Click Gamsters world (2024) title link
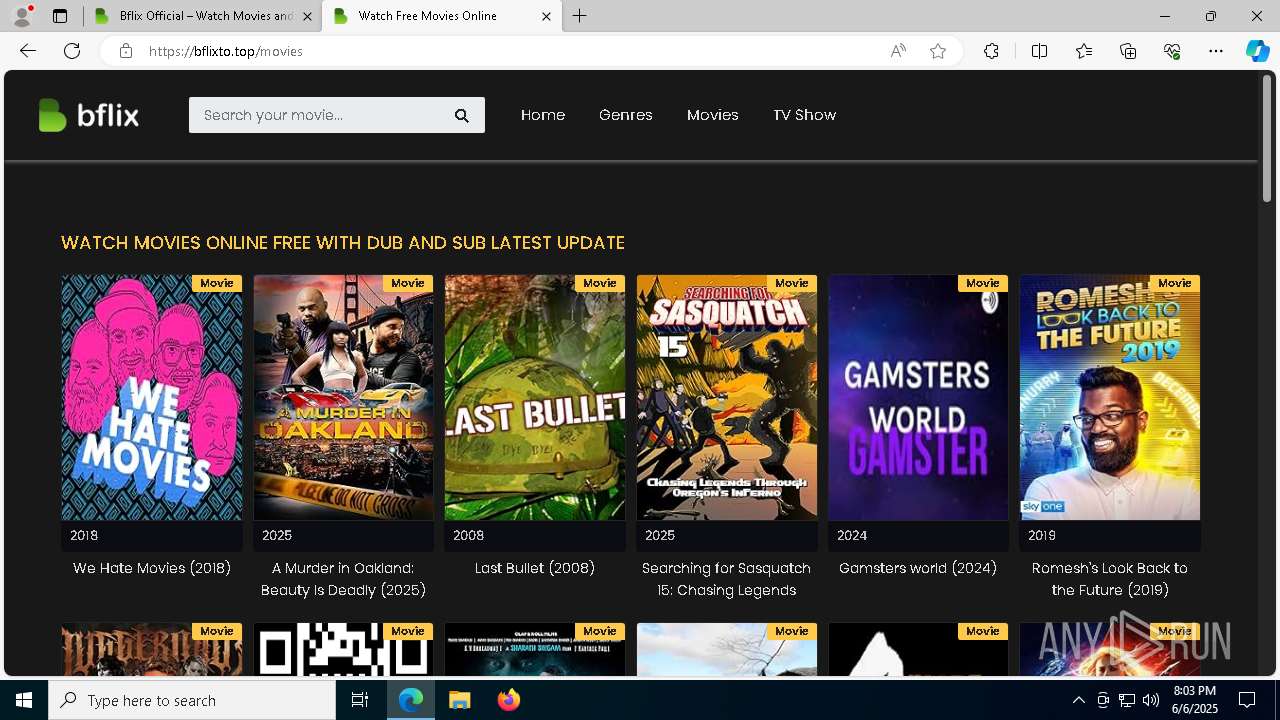The width and height of the screenshot is (1280, 720). point(918,568)
